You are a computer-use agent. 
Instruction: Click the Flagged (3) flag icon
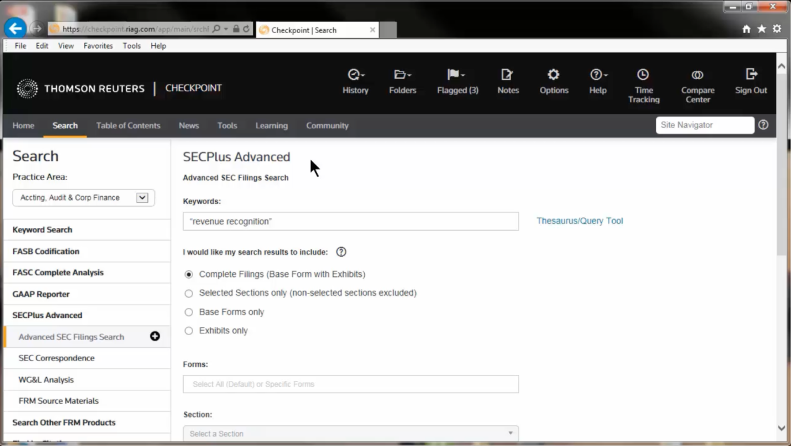point(455,76)
